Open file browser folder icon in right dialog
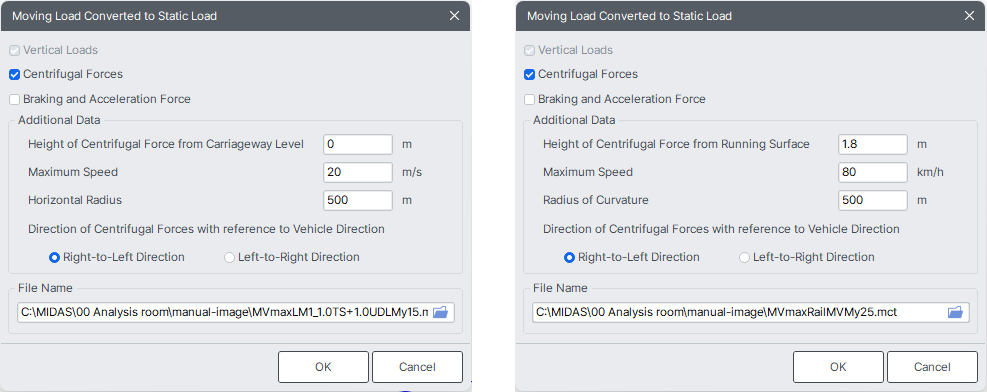The width and height of the screenshot is (987, 392). coord(955,311)
